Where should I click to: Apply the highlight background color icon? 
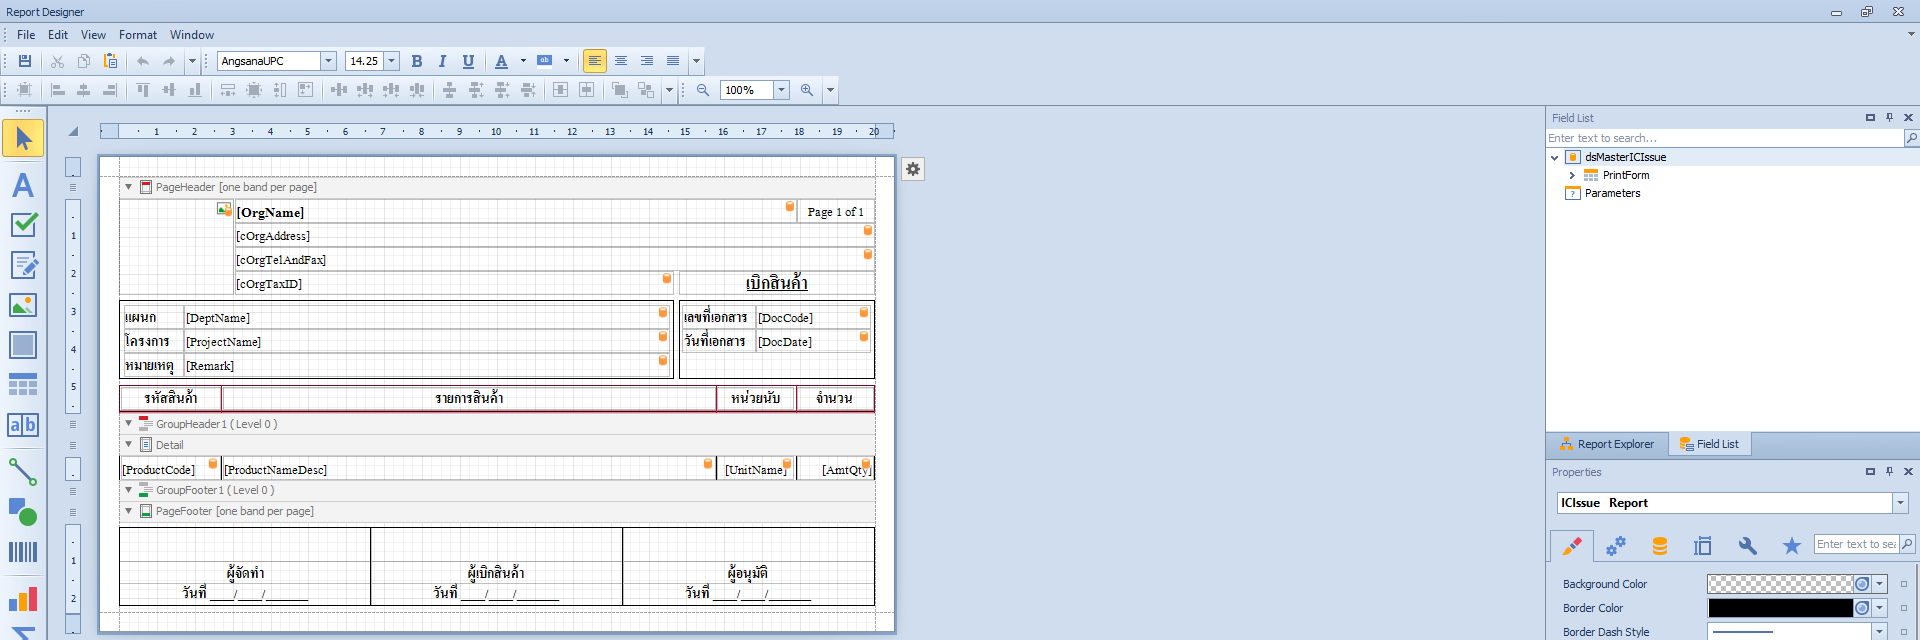[545, 61]
